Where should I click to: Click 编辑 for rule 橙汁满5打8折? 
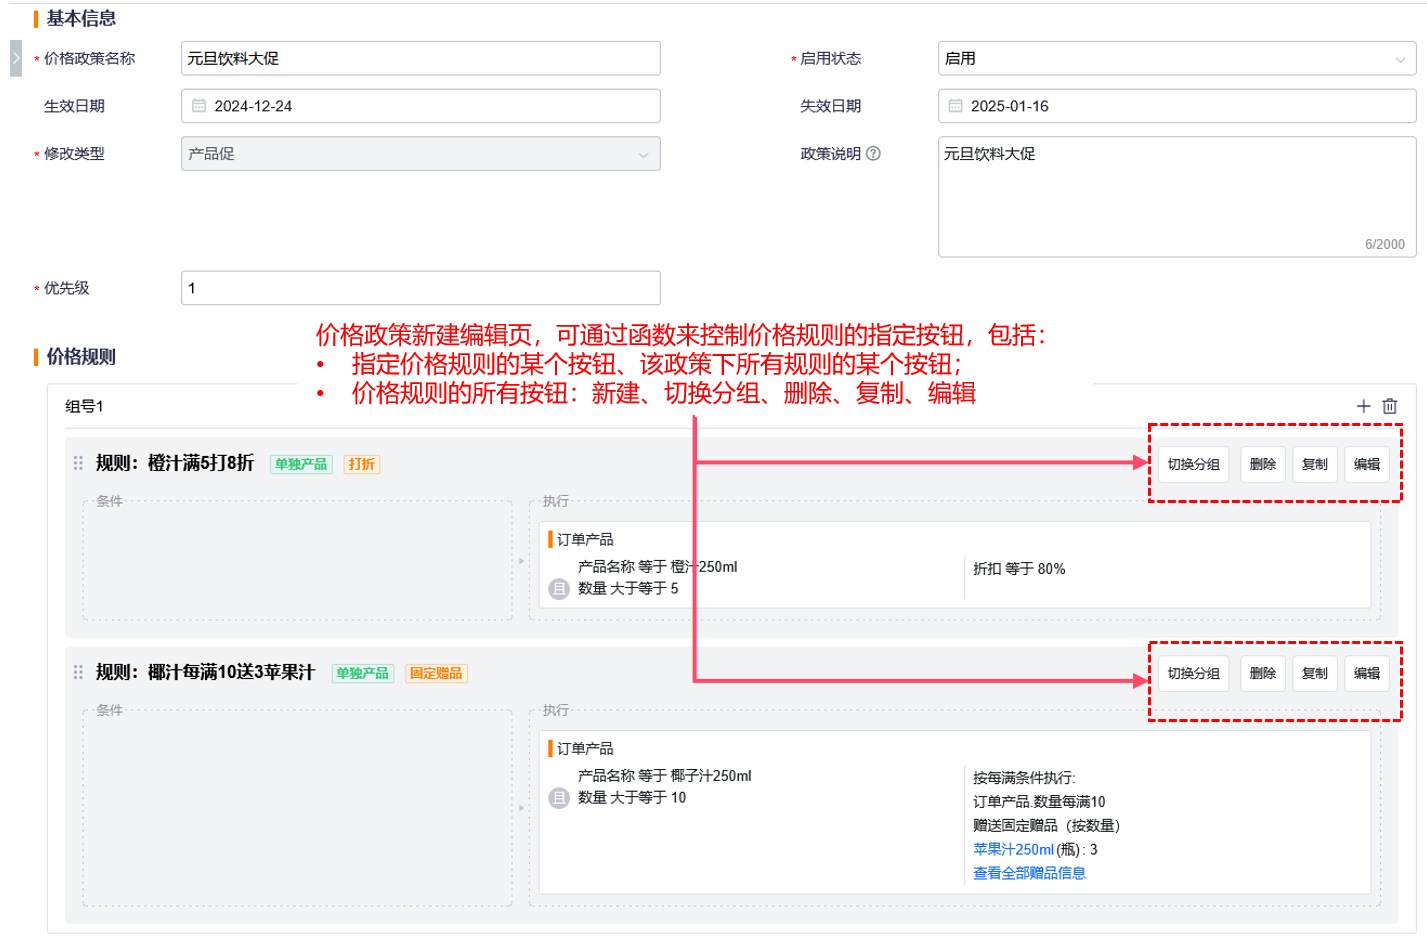click(x=1367, y=464)
